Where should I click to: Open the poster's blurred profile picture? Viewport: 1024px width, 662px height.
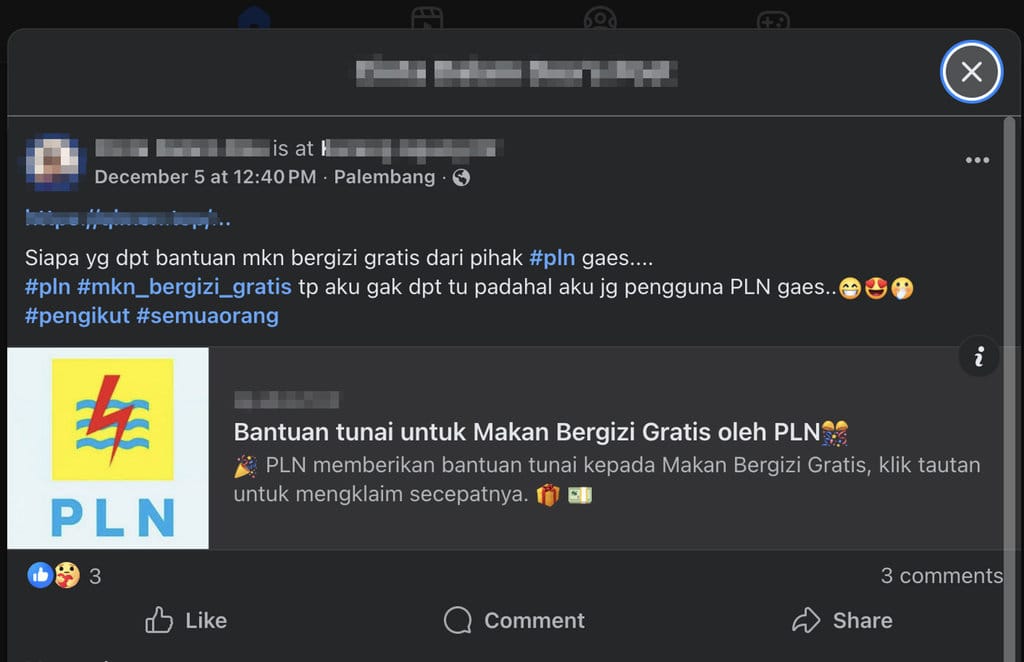52,161
